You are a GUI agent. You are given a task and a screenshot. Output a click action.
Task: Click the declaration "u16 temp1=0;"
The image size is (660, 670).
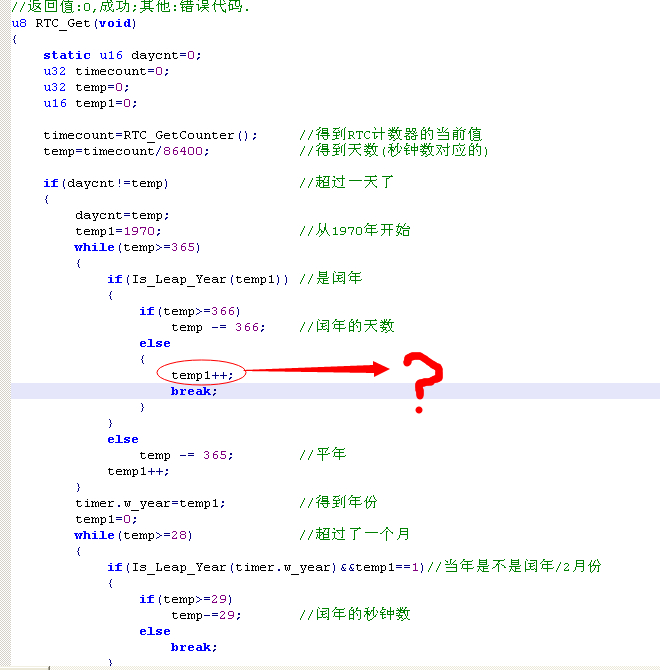pos(90,103)
